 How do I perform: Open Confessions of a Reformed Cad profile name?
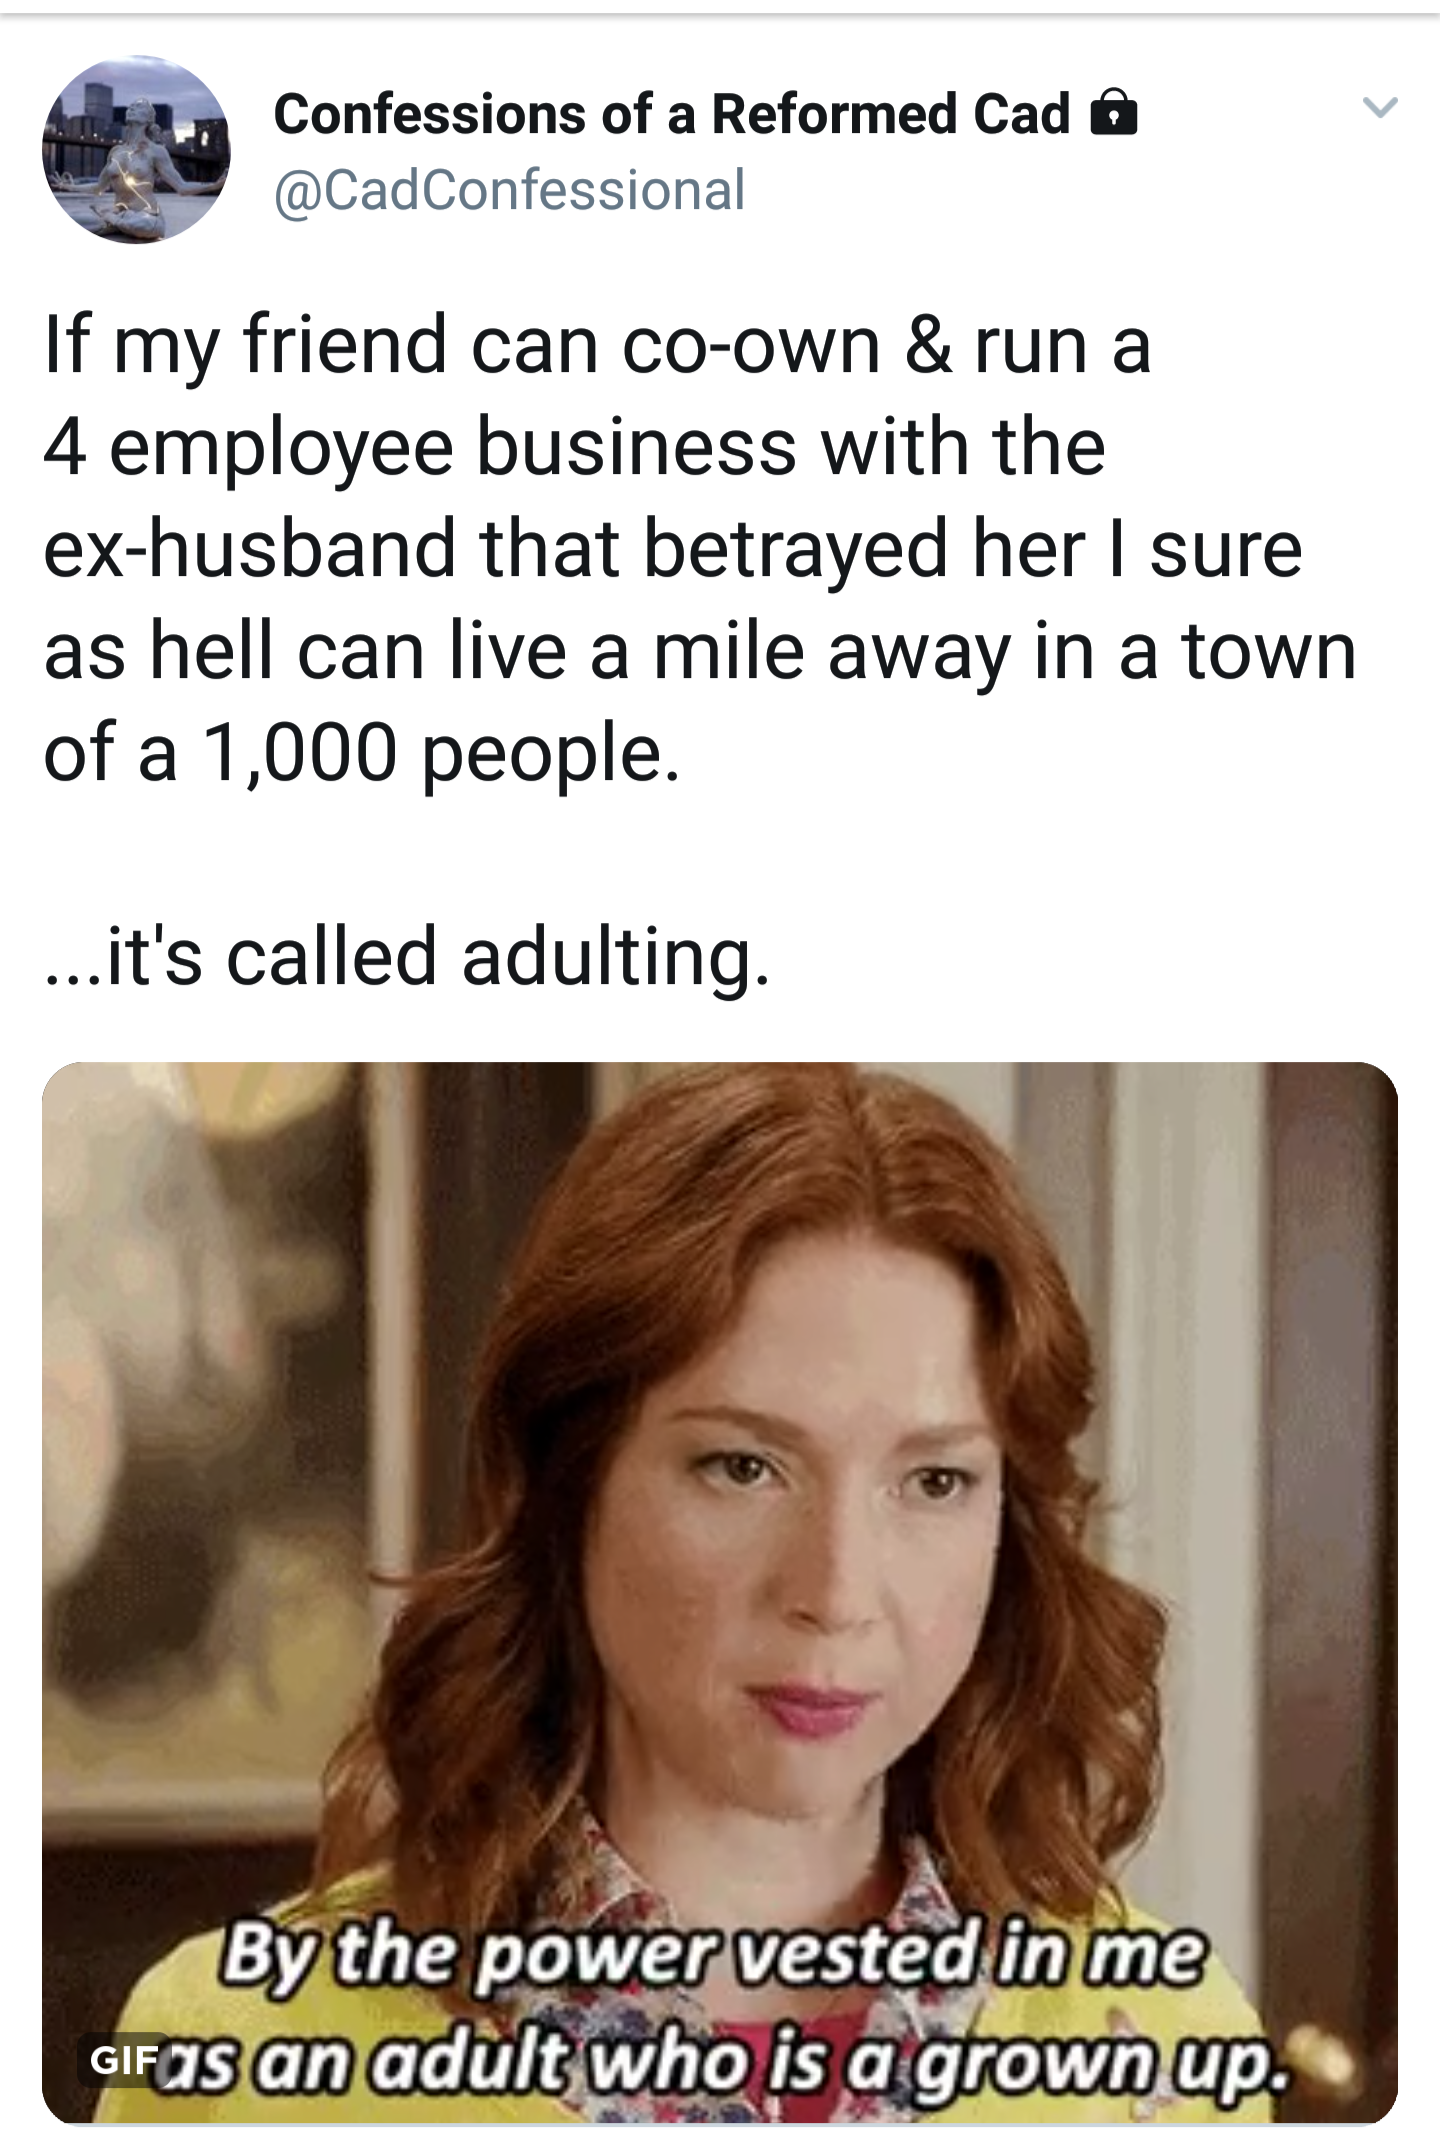pyautogui.click(x=671, y=113)
